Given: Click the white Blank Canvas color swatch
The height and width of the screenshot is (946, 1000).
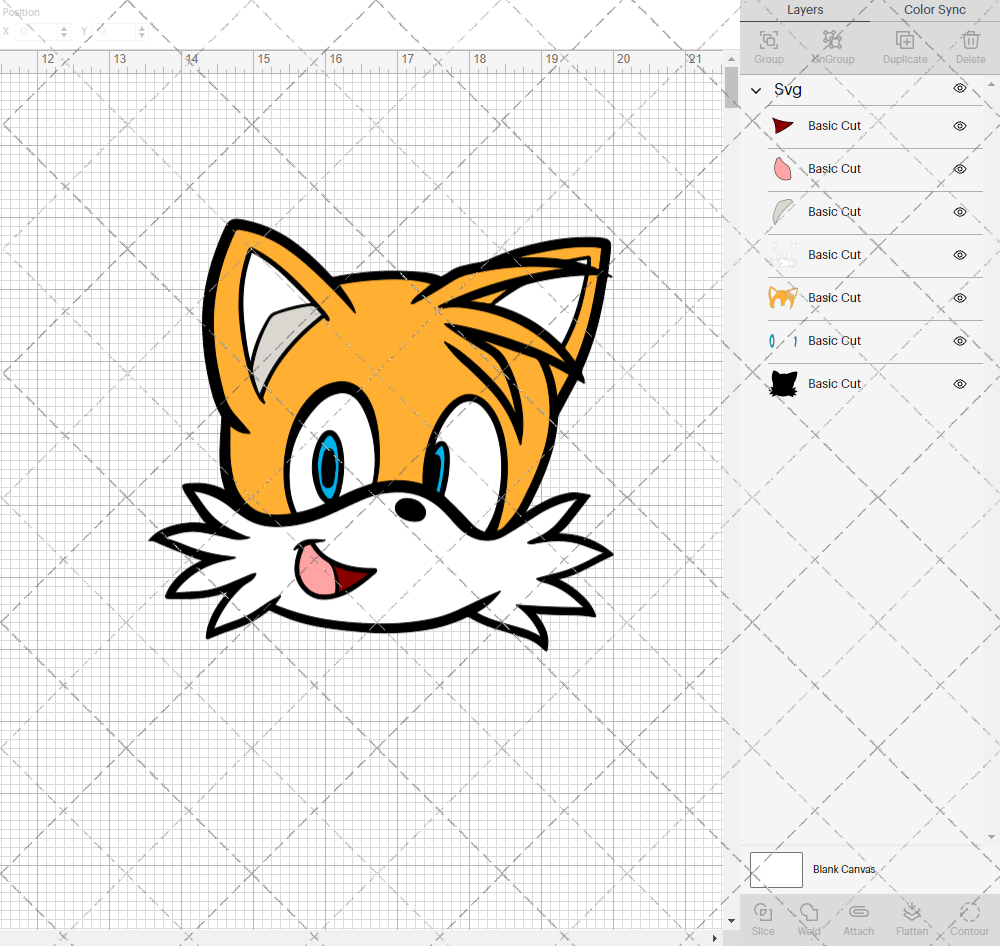Looking at the screenshot, I should 776,869.
